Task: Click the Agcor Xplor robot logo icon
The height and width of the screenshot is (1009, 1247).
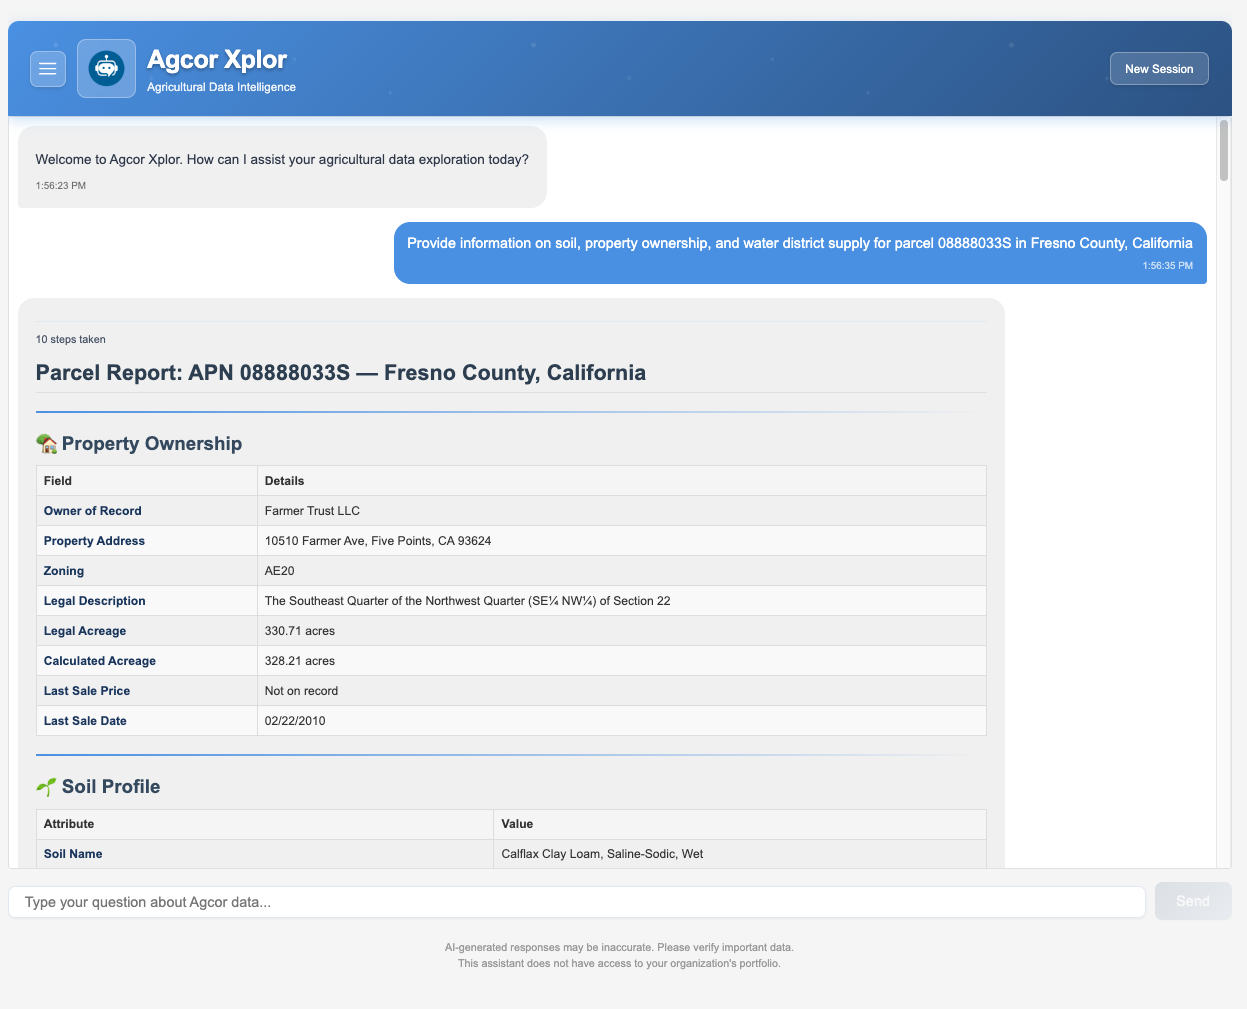Action: [x=106, y=69]
